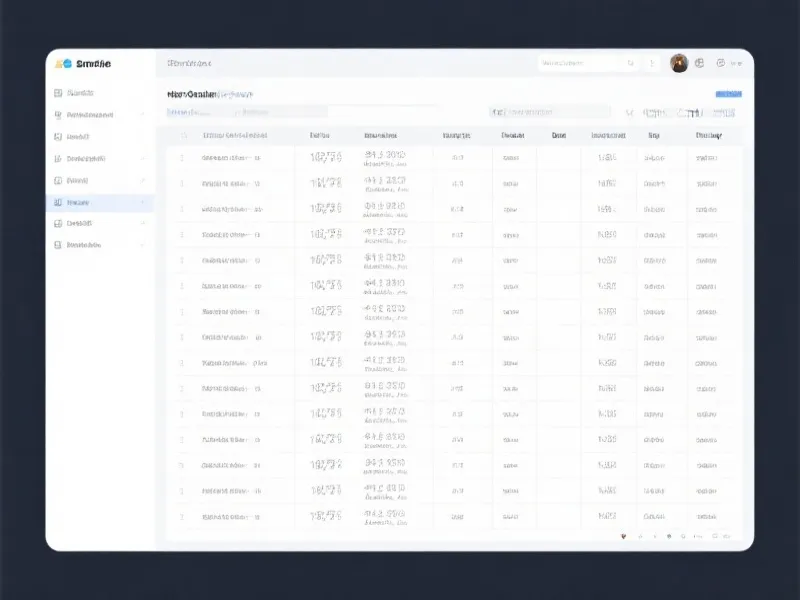Click the last sidebar menu item icon
Image resolution: width=800 pixels, height=600 pixels.
(57, 245)
